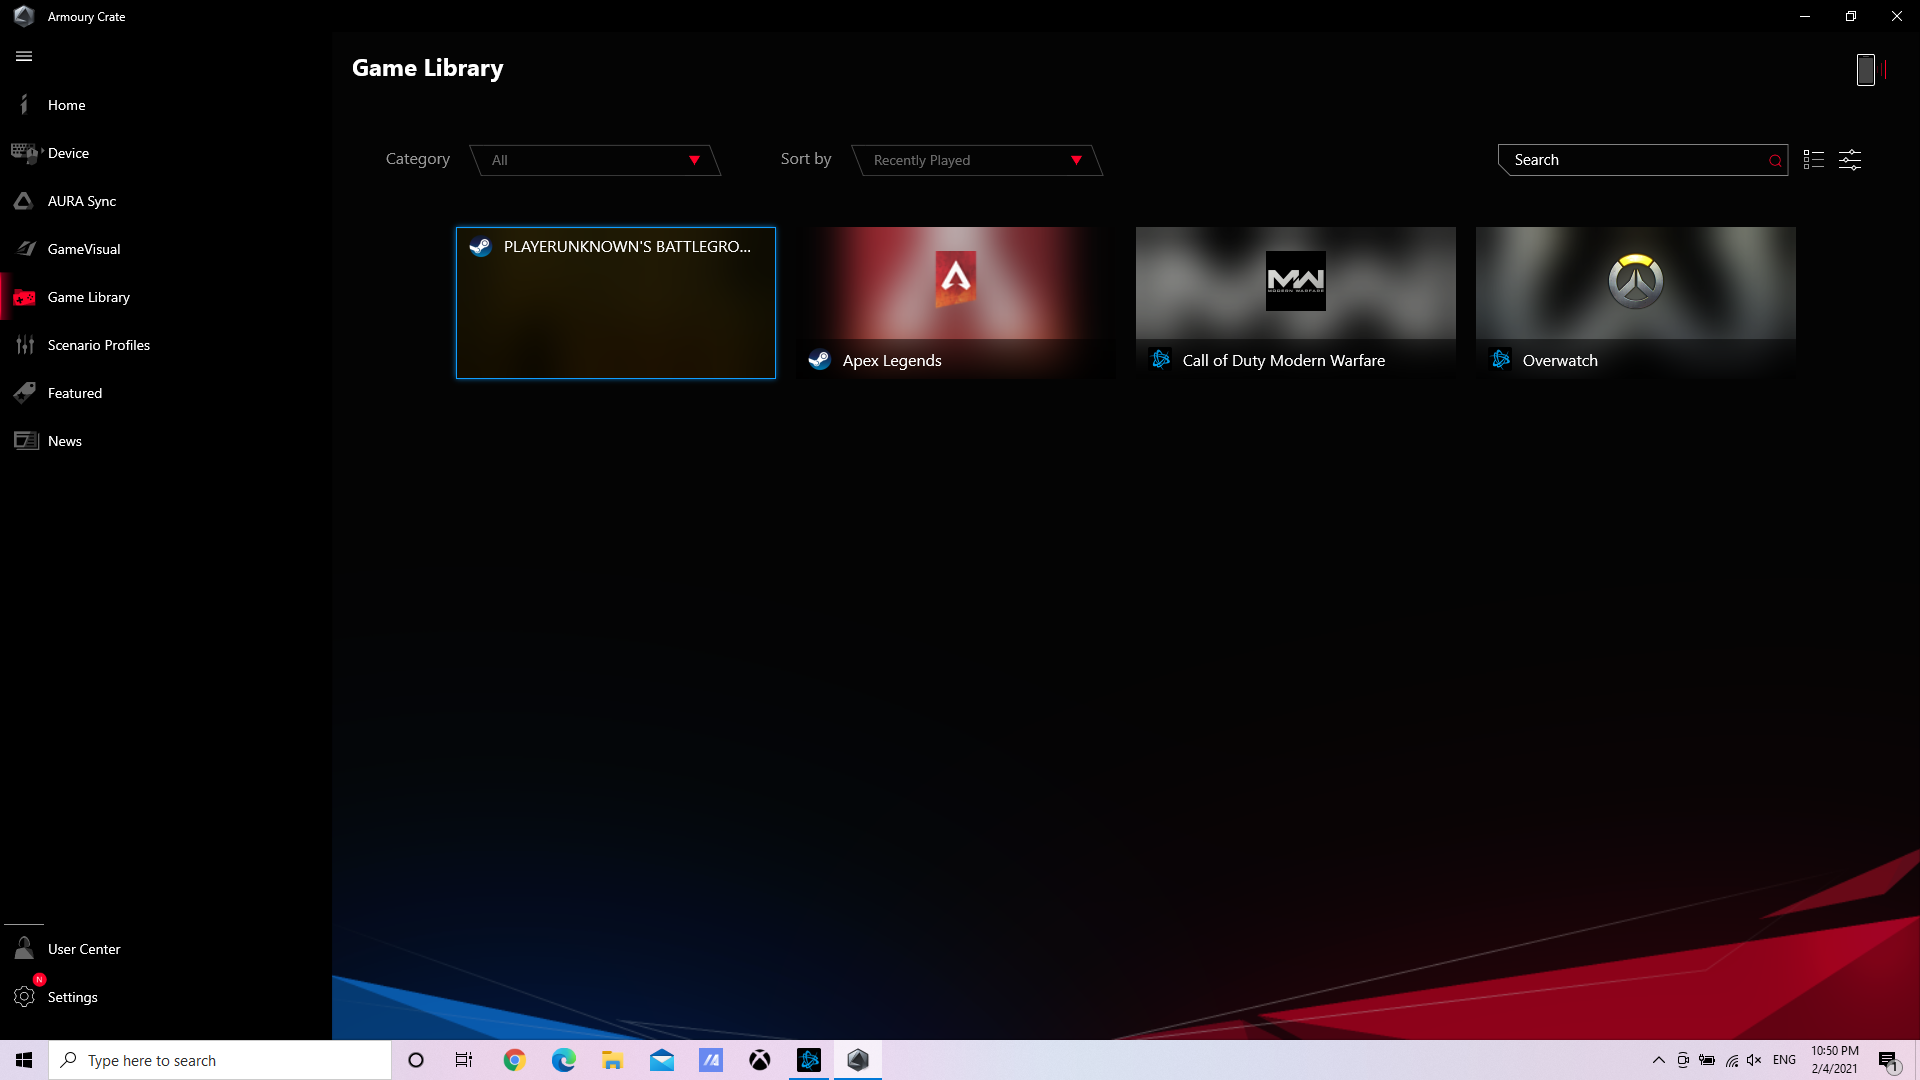Open Cortana from the taskbar
The height and width of the screenshot is (1080, 1920).
tap(416, 1060)
